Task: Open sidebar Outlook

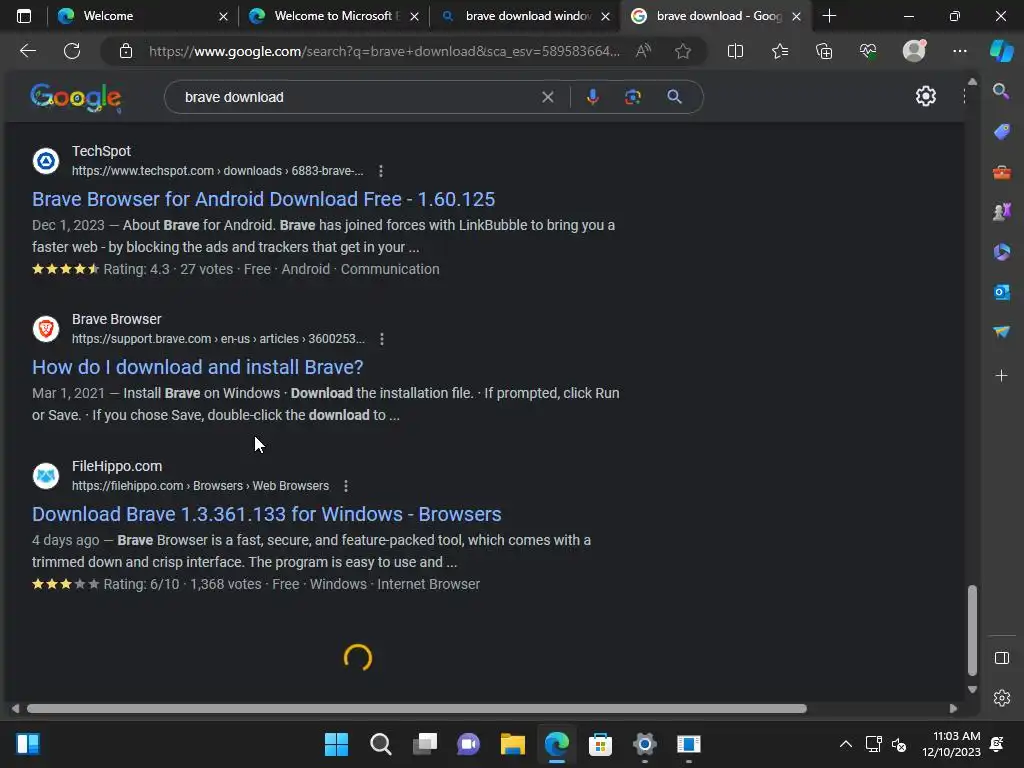Action: [x=1001, y=292]
